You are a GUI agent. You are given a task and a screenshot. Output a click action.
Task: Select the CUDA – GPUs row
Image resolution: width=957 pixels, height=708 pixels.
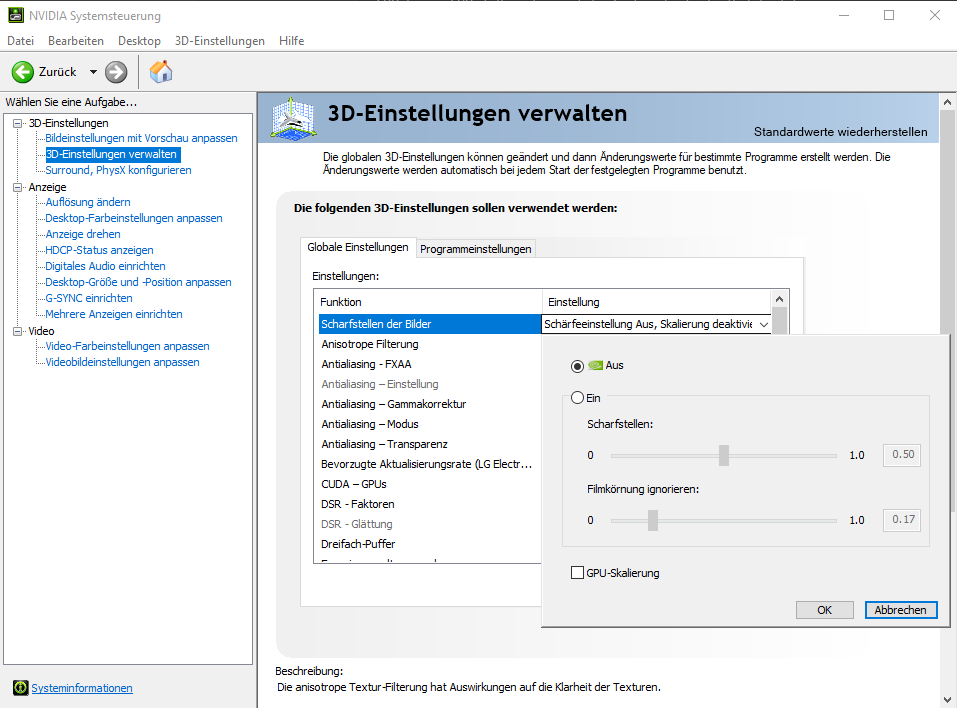pos(430,484)
